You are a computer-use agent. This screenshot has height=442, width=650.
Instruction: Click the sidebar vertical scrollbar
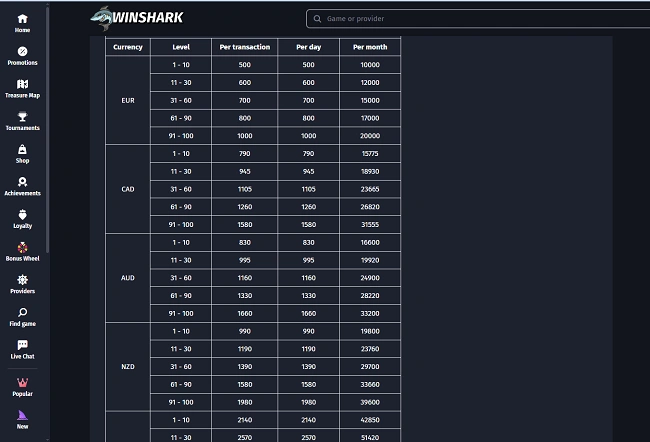point(48,129)
